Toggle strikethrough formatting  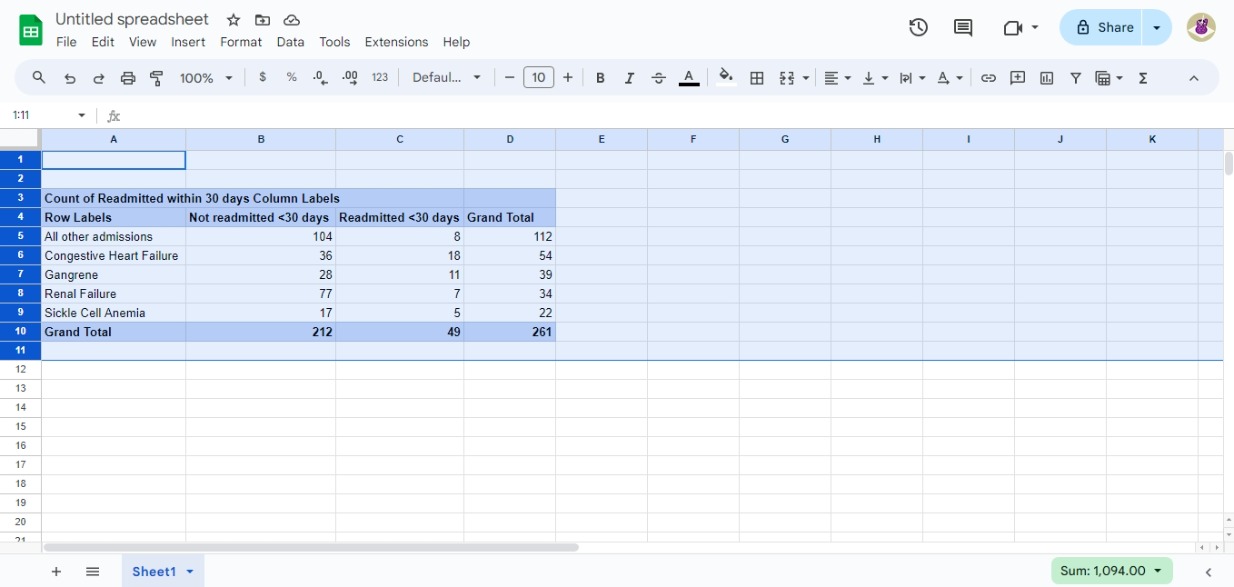(659, 77)
